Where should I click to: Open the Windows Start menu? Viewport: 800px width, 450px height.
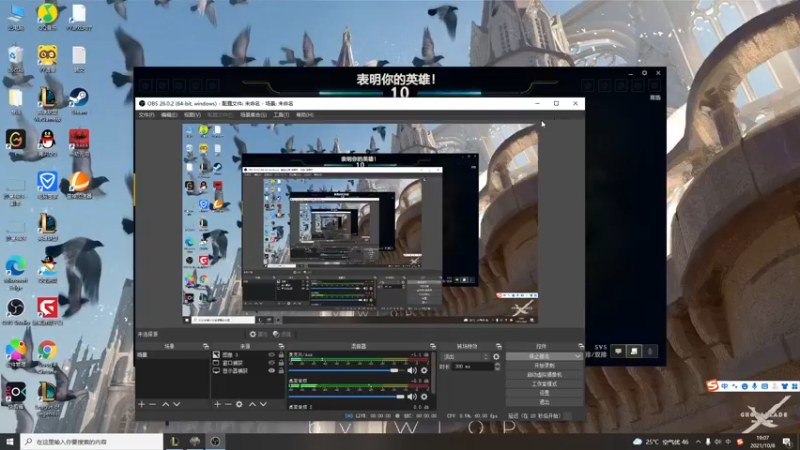coord(10,441)
